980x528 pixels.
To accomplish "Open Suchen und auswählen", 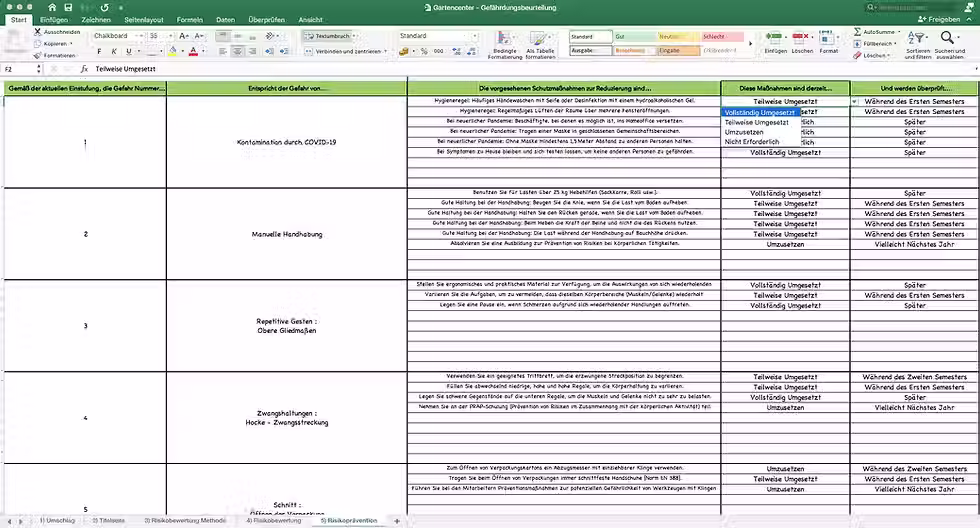I will 949,44.
